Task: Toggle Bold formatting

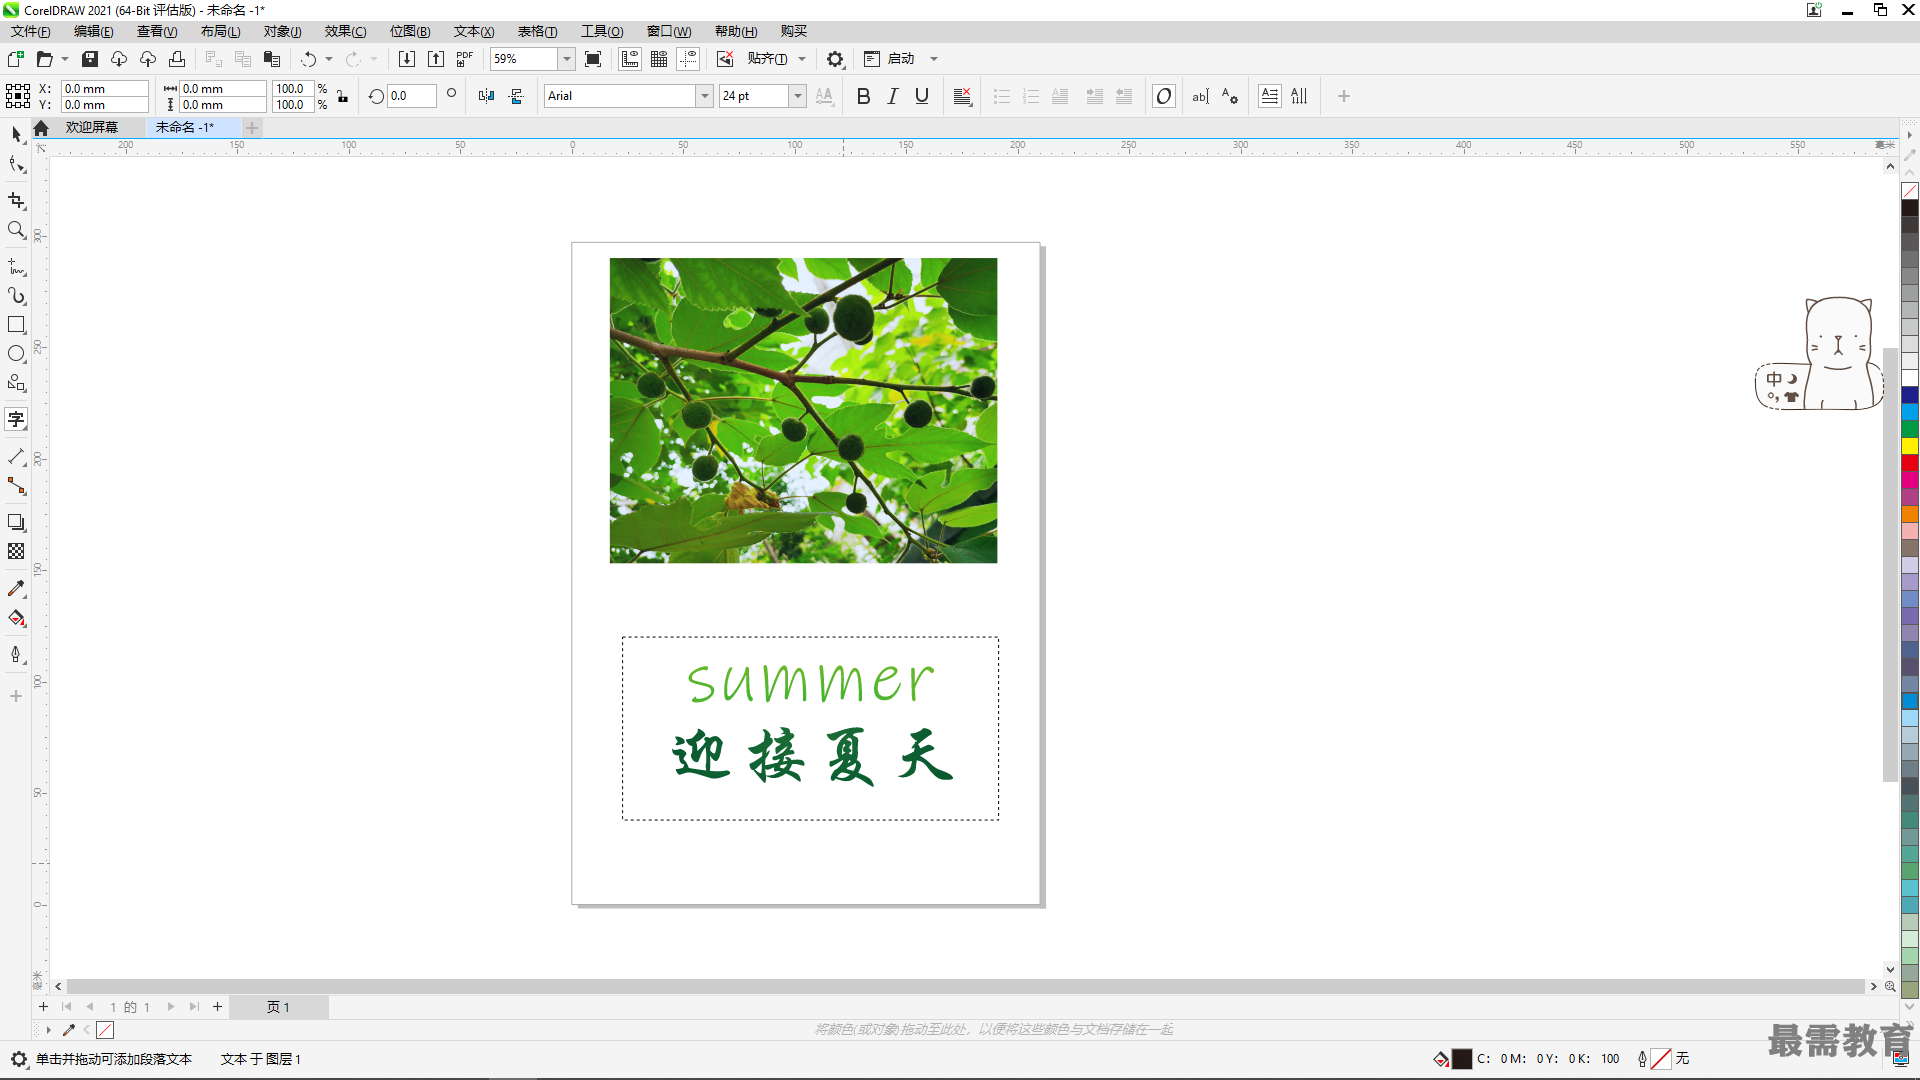Action: pos(864,96)
